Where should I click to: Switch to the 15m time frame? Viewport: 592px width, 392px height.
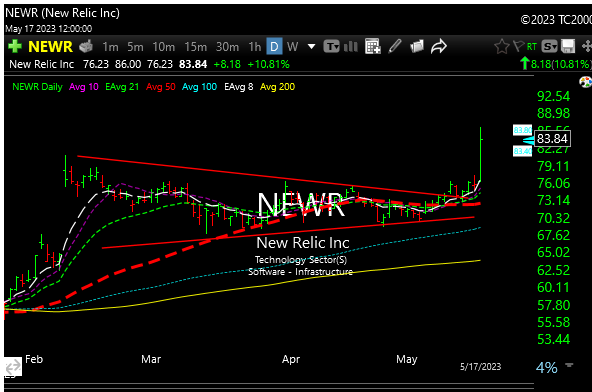[x=195, y=47]
